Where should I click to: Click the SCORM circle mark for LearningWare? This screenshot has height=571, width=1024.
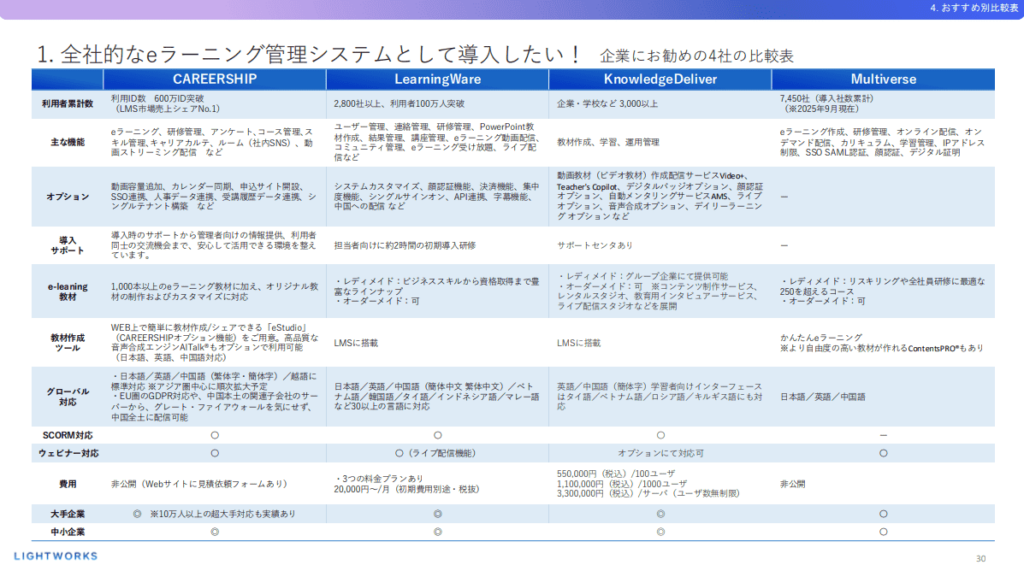pyautogui.click(x=438, y=435)
